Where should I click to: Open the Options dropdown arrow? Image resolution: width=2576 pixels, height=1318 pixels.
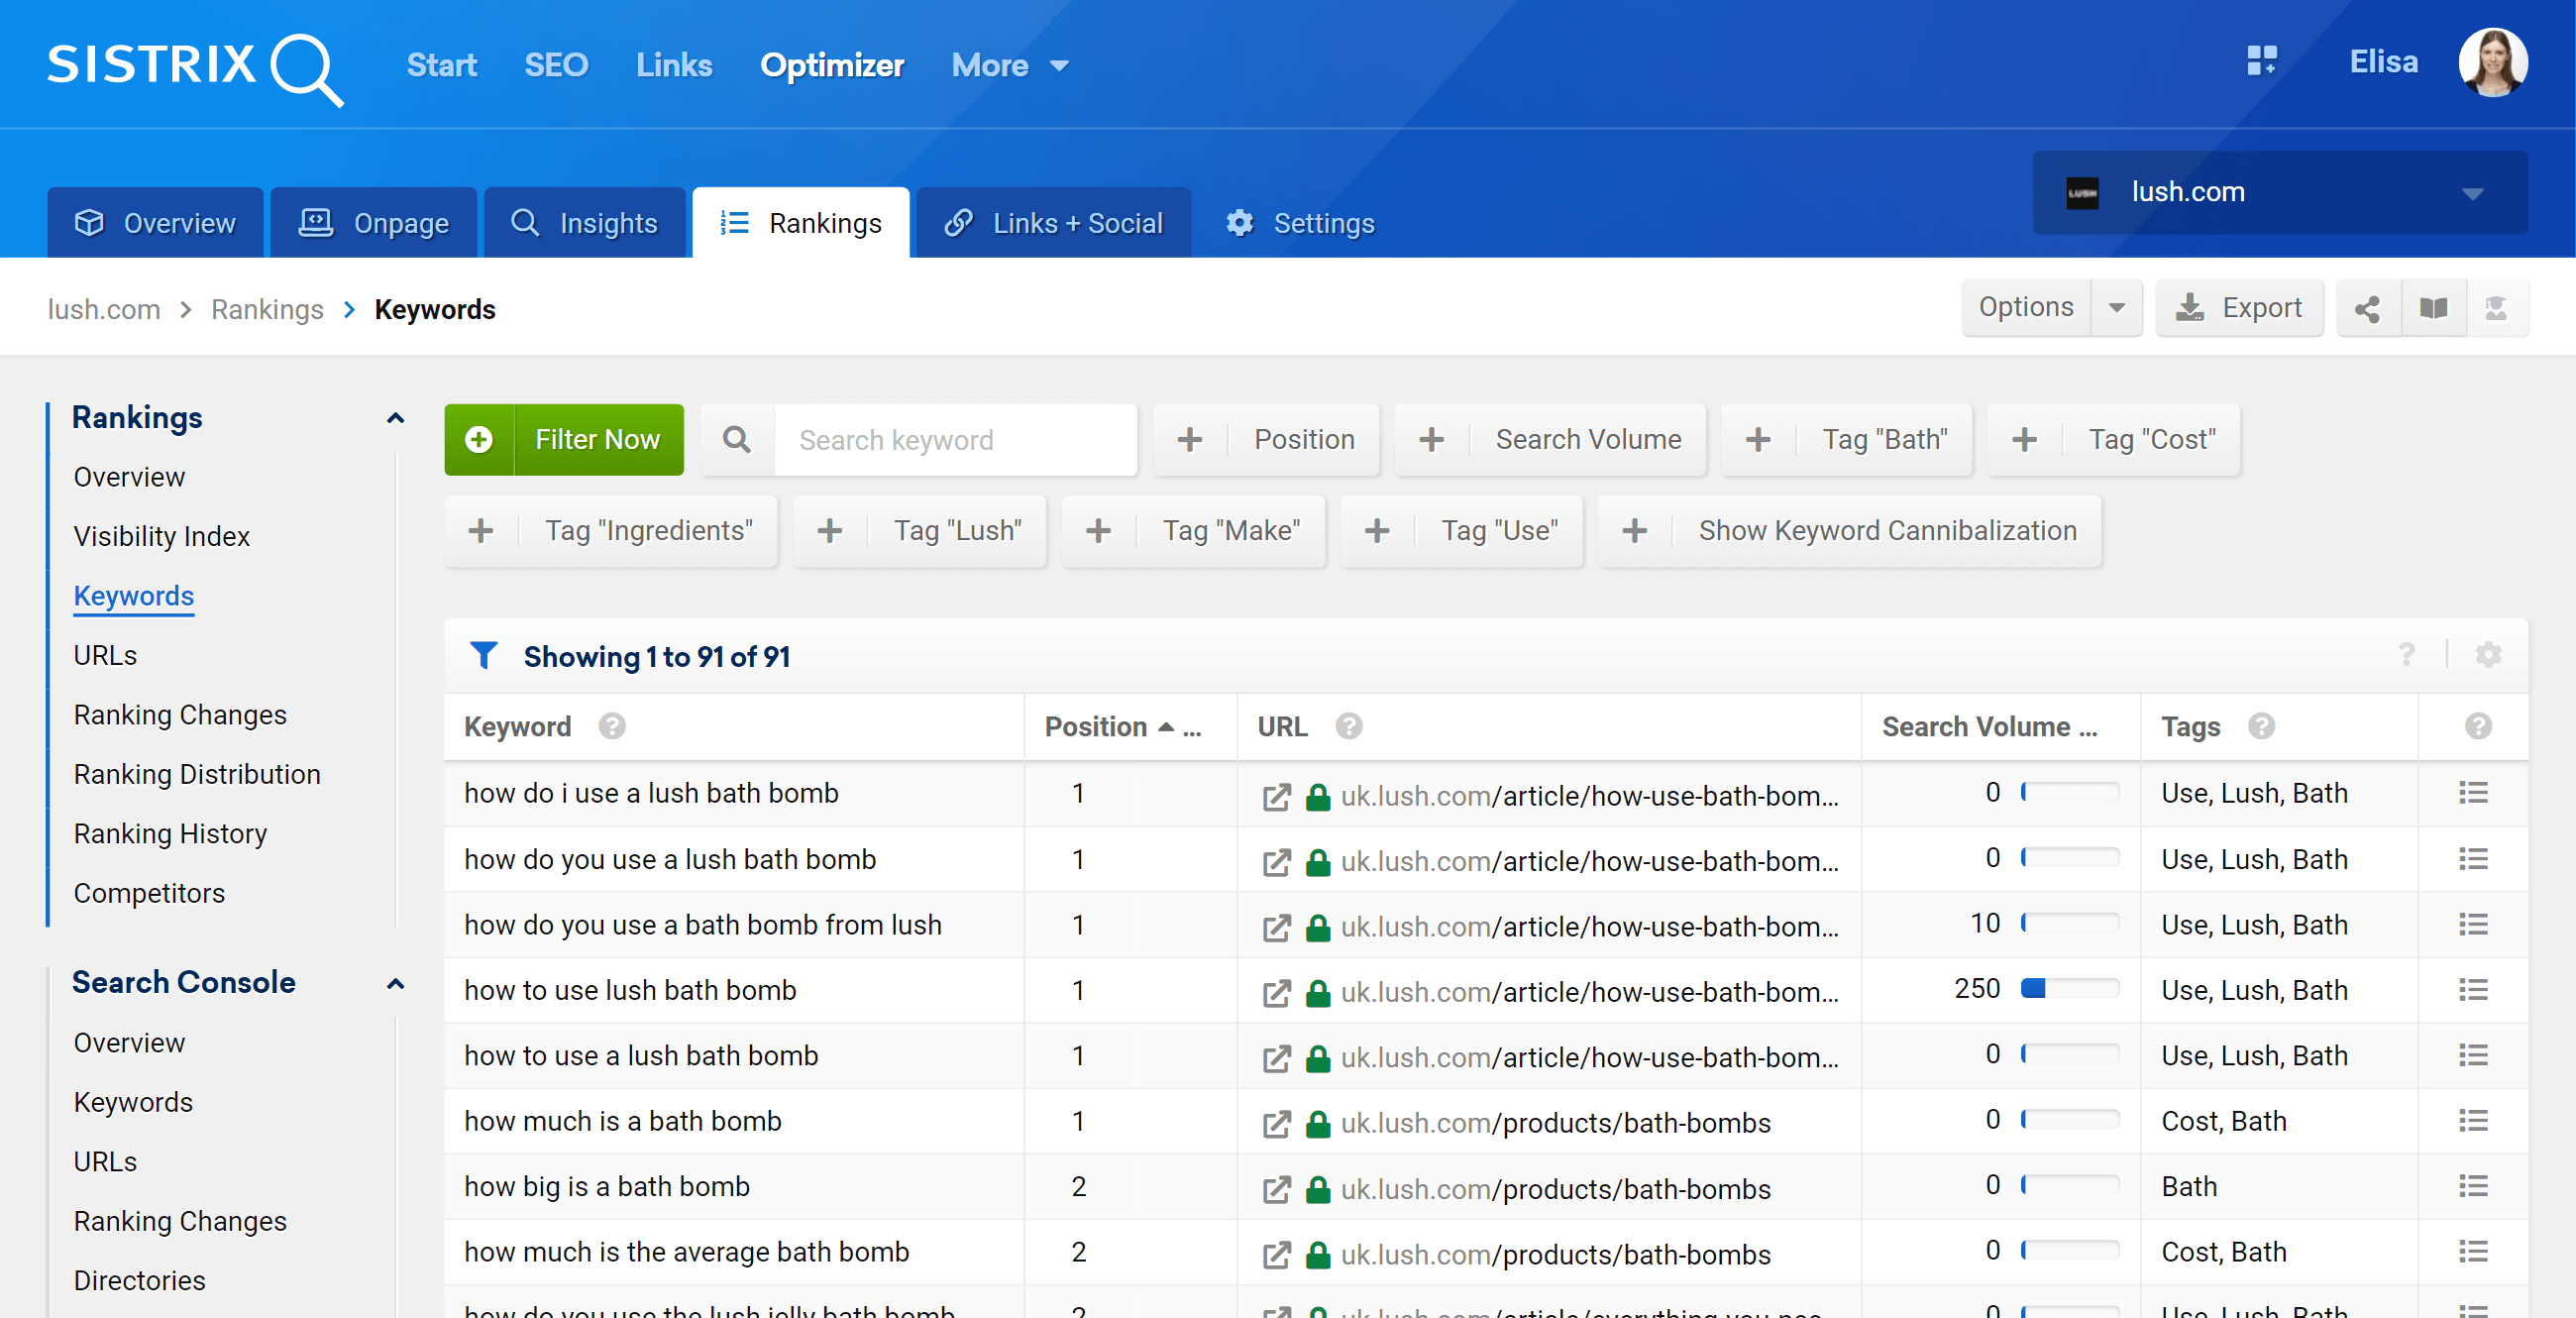2117,308
